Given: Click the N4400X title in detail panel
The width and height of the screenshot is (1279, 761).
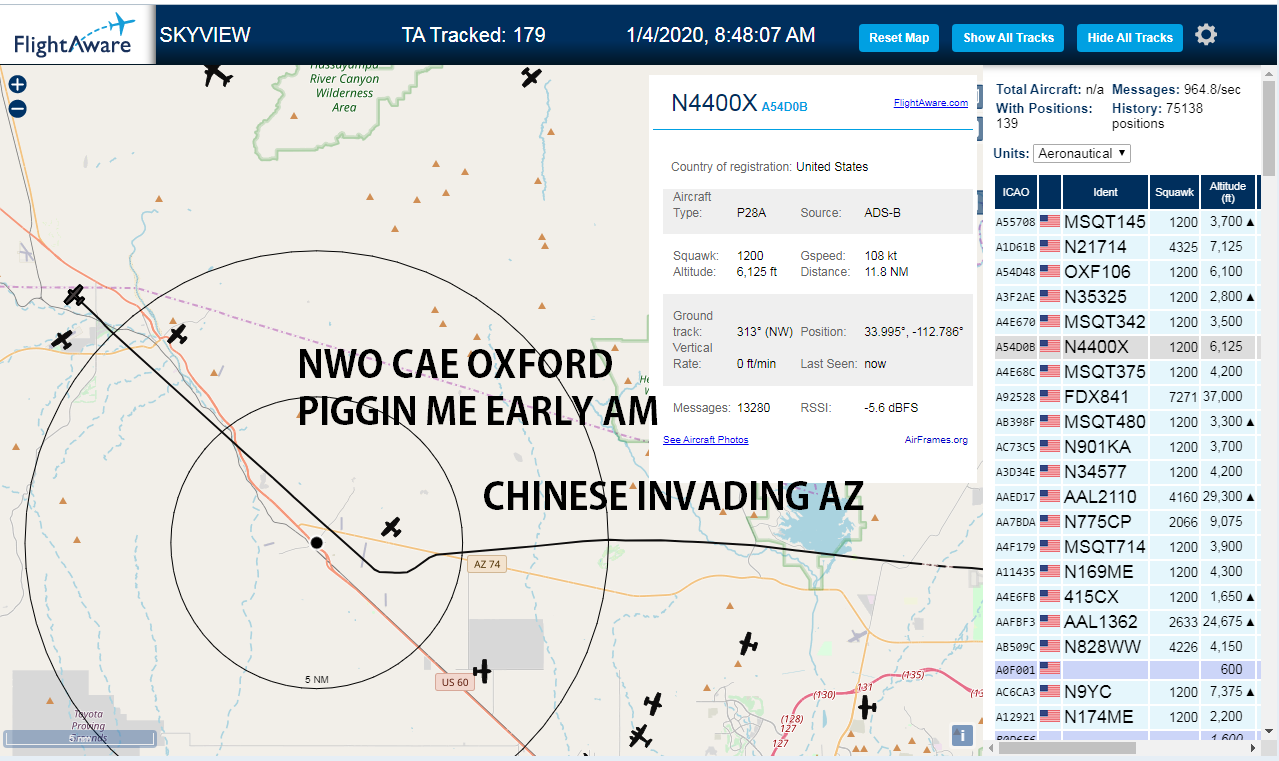Looking at the screenshot, I should point(714,103).
